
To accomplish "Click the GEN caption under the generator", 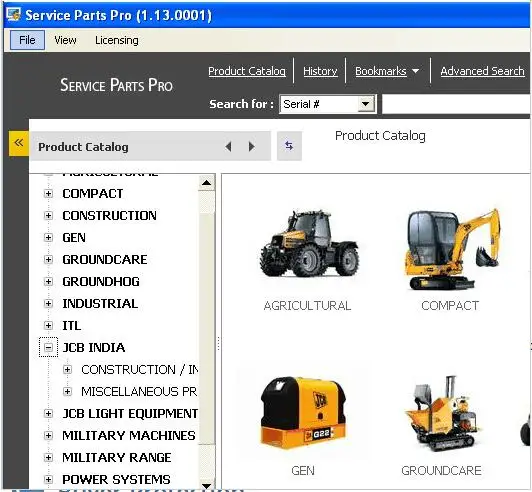I will pyautogui.click(x=303, y=471).
